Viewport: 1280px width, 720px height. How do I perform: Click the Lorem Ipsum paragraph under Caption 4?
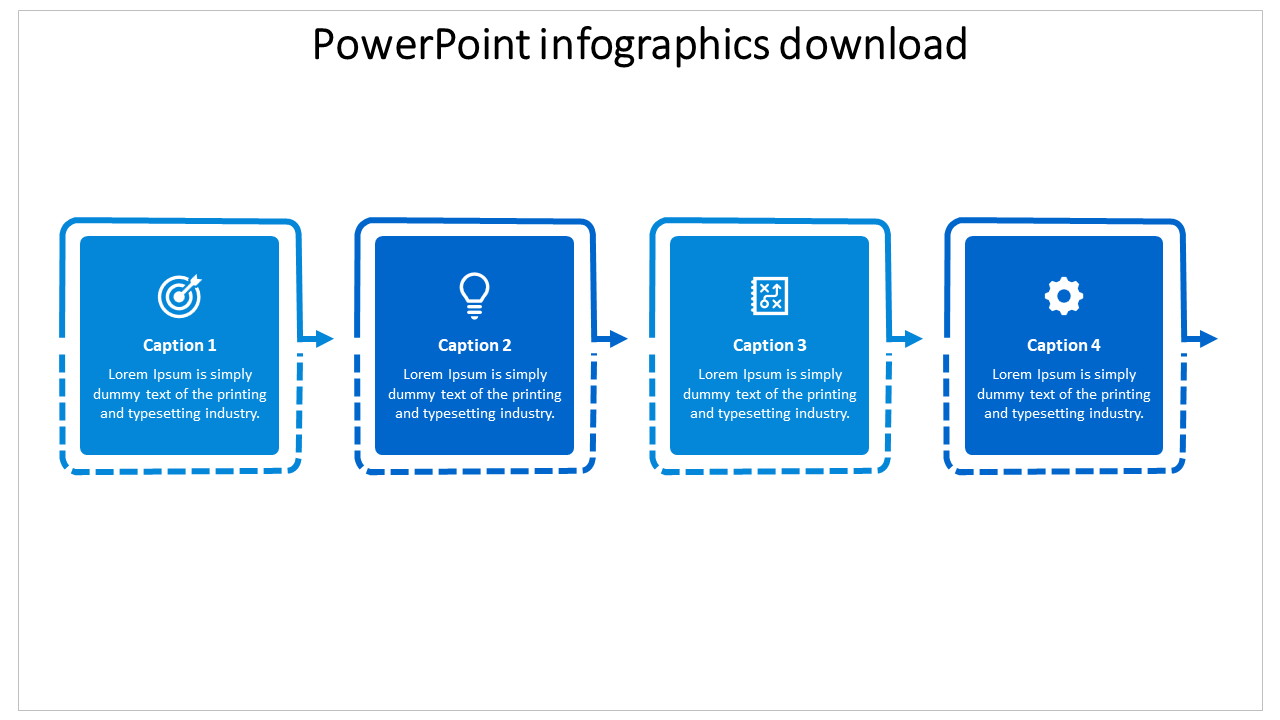coord(1064,394)
